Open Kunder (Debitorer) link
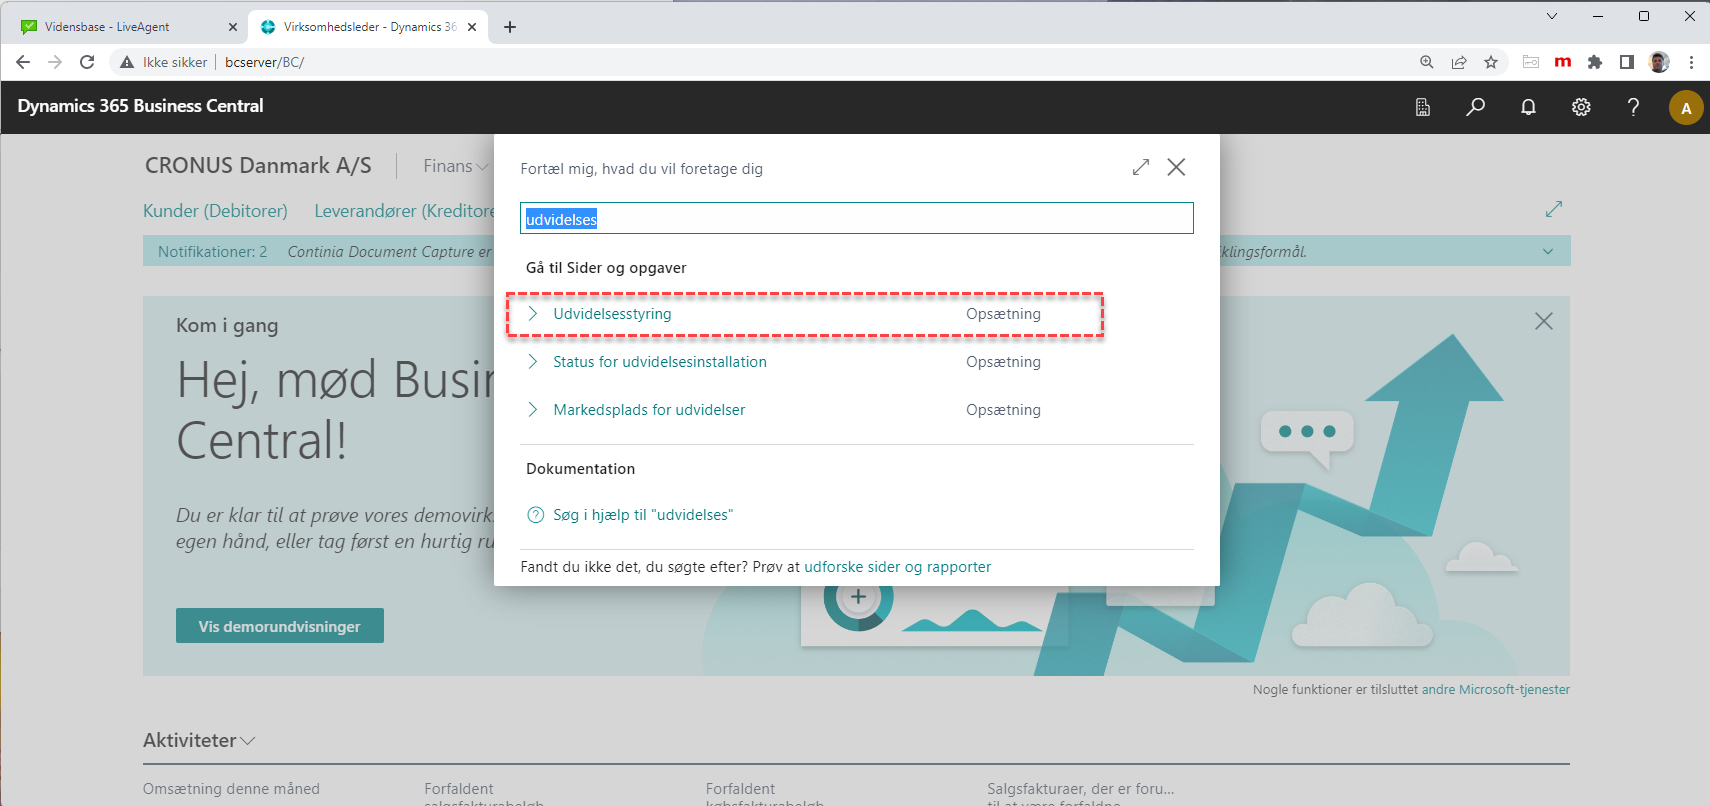 215,211
